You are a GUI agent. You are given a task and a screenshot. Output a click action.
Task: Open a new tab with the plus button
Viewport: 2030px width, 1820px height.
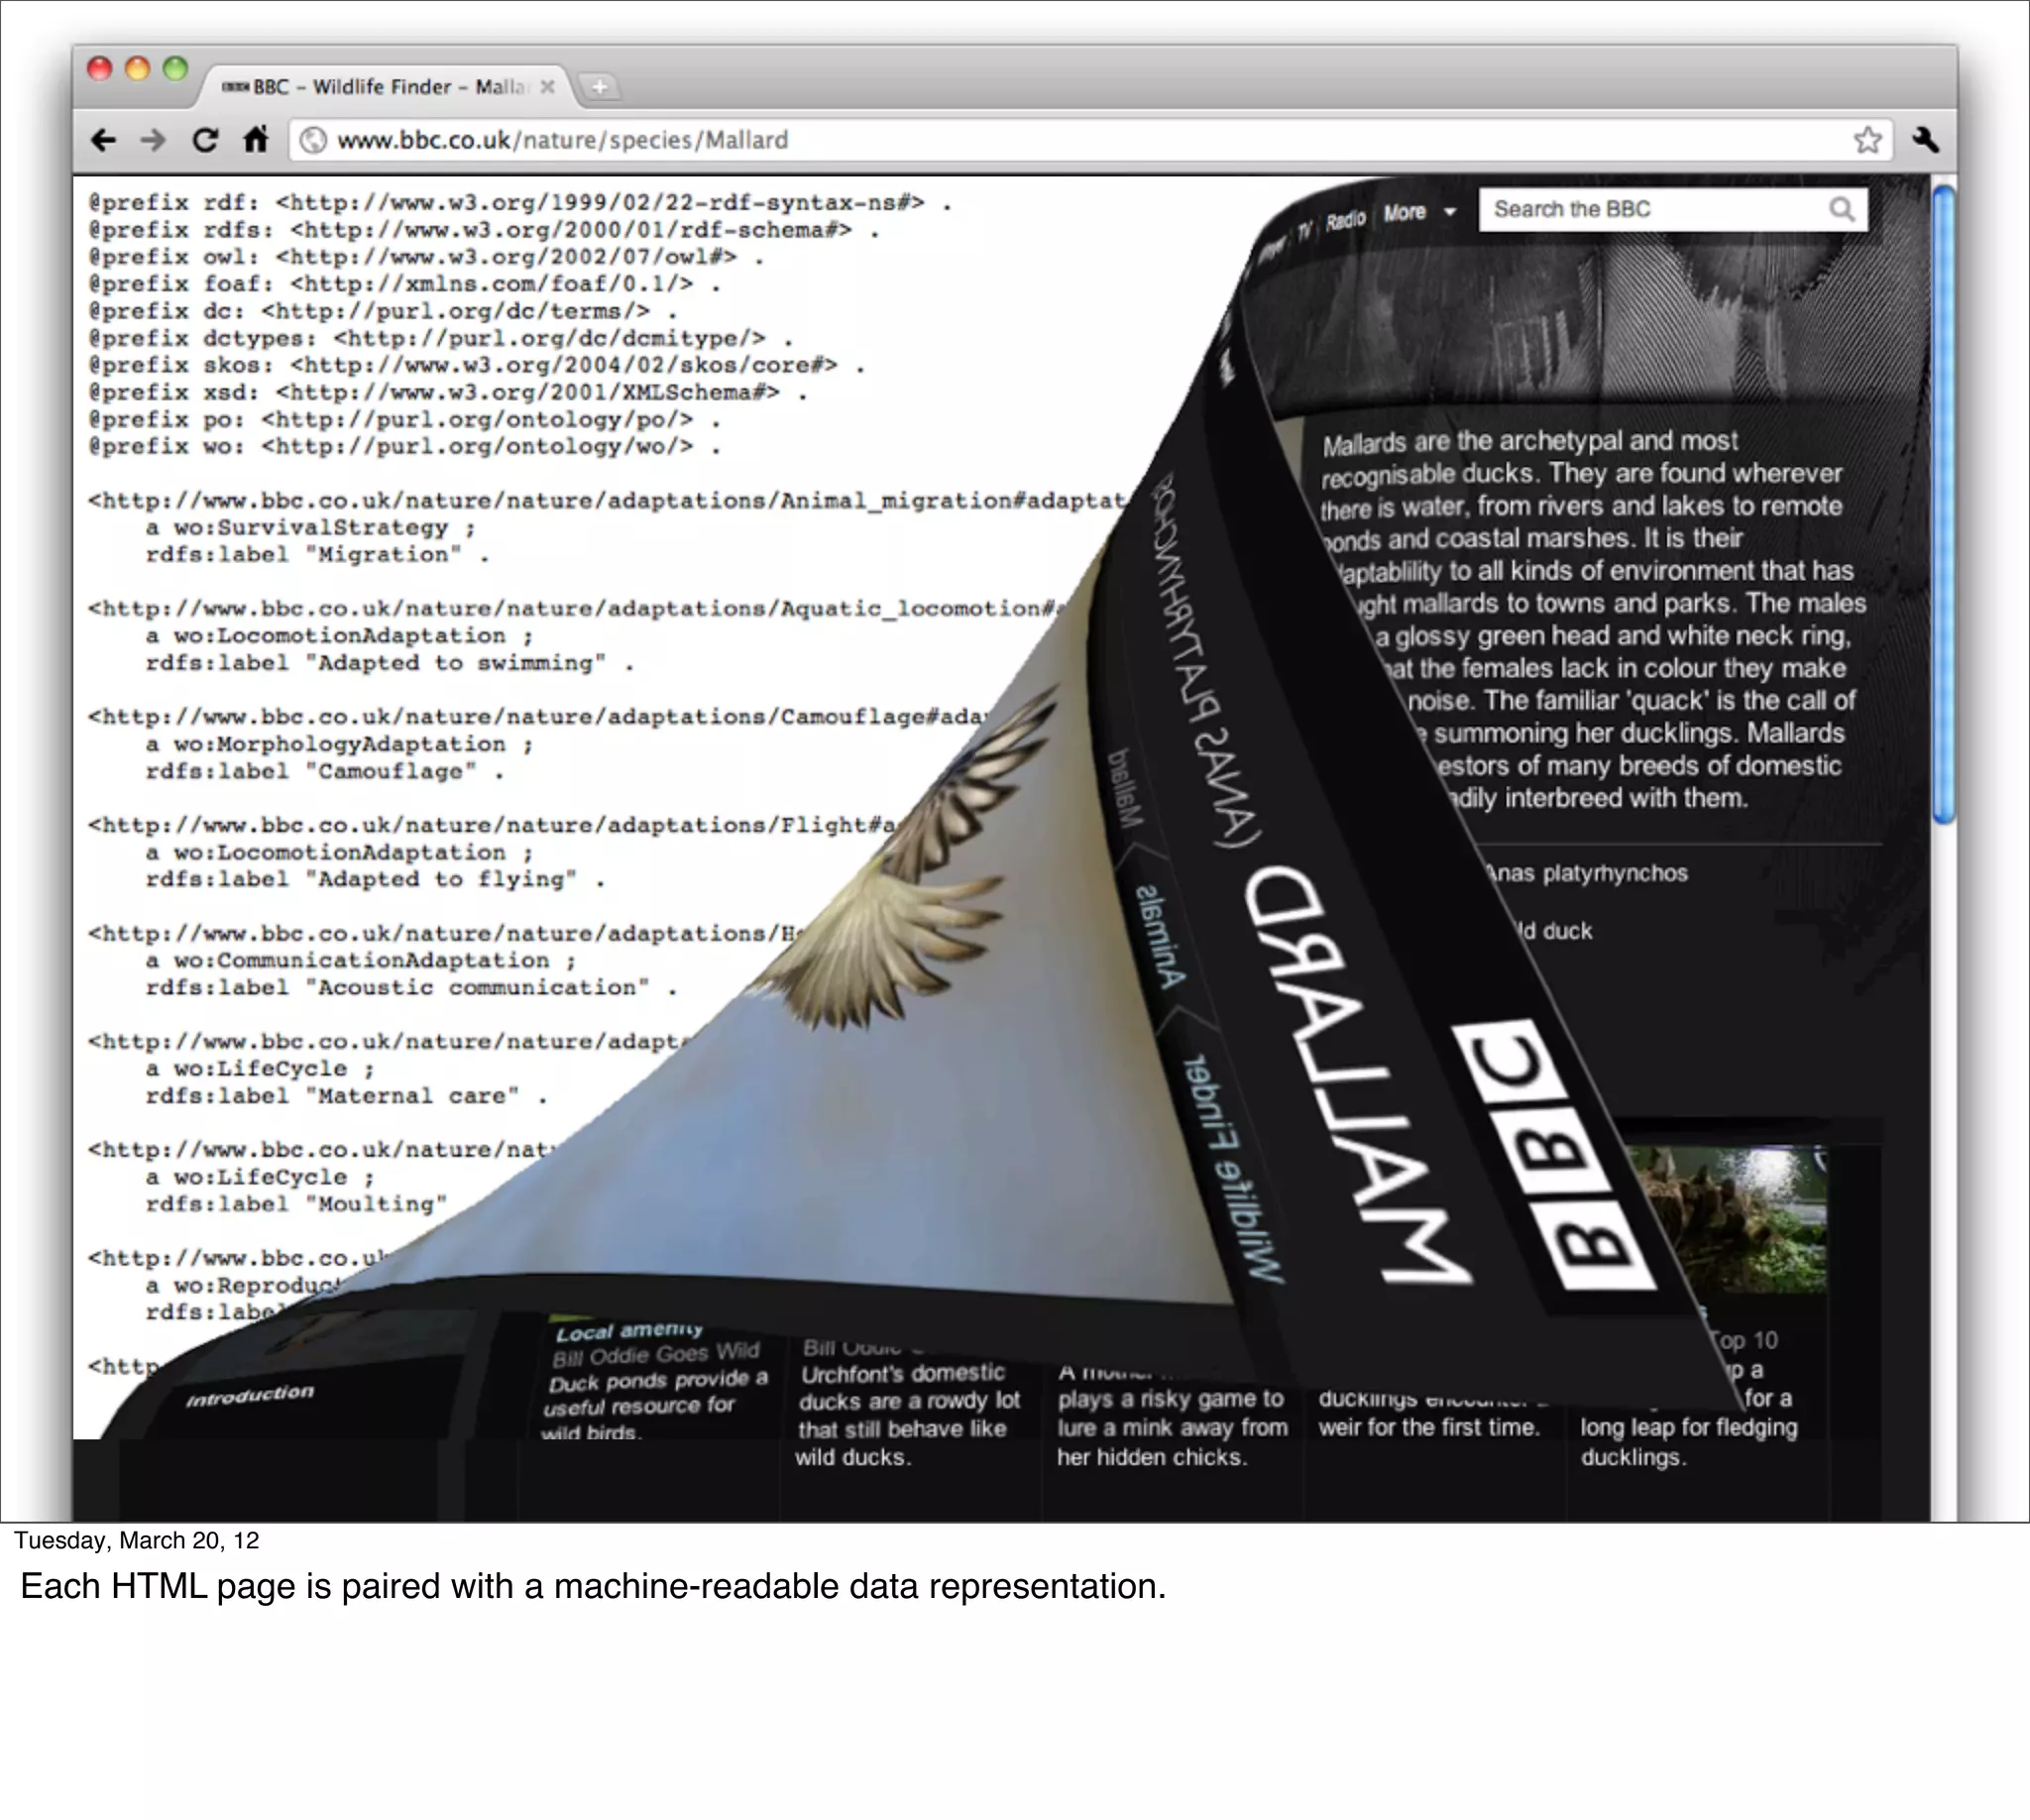[599, 87]
